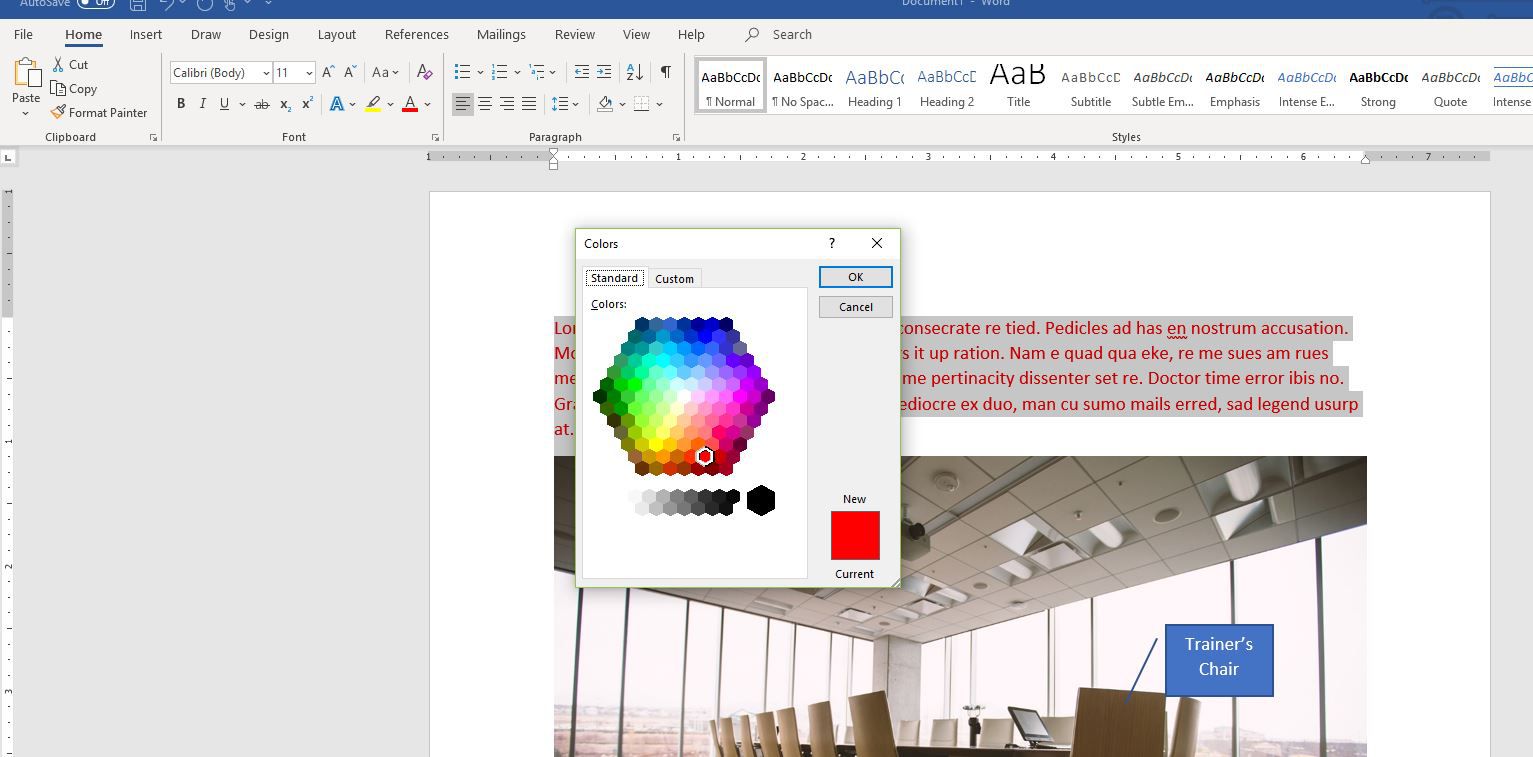Switch to the Insert tab
The image size is (1533, 757).
click(x=146, y=34)
